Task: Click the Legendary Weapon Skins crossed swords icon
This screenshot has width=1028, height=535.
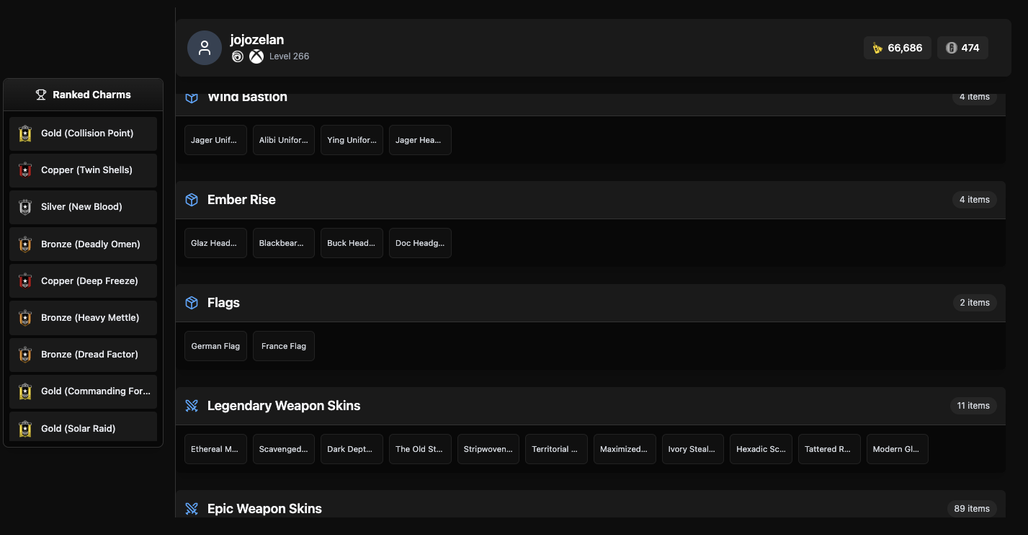Action: coord(191,406)
